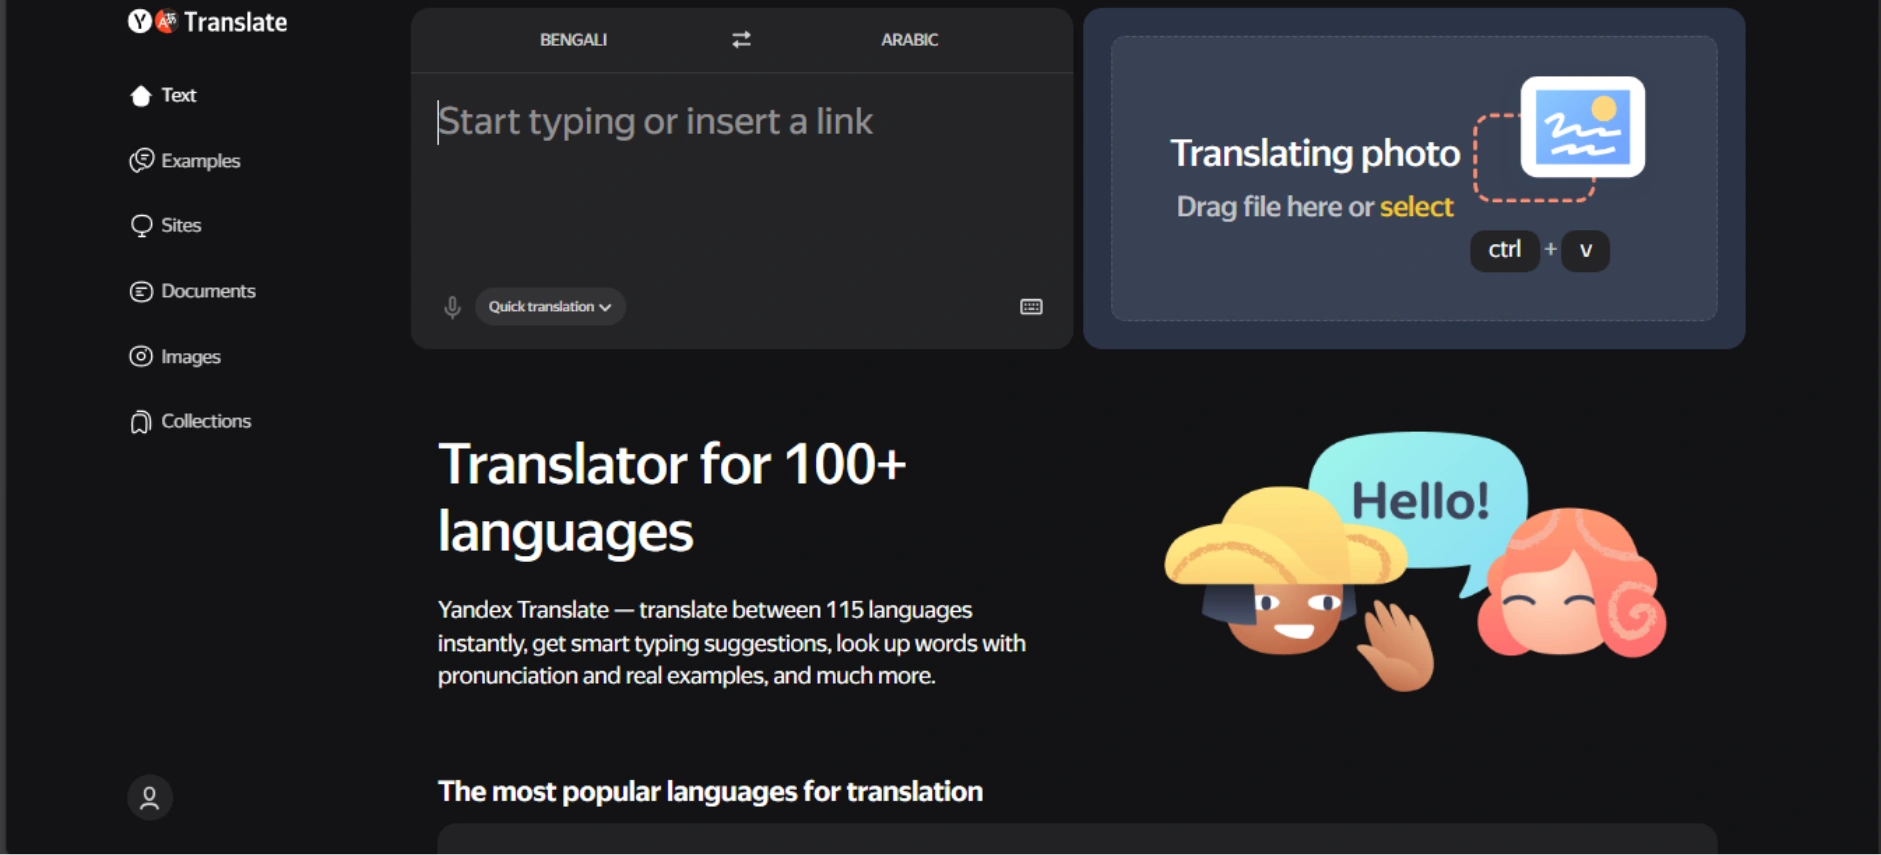
Task: Swap source and target languages
Action: click(741, 40)
